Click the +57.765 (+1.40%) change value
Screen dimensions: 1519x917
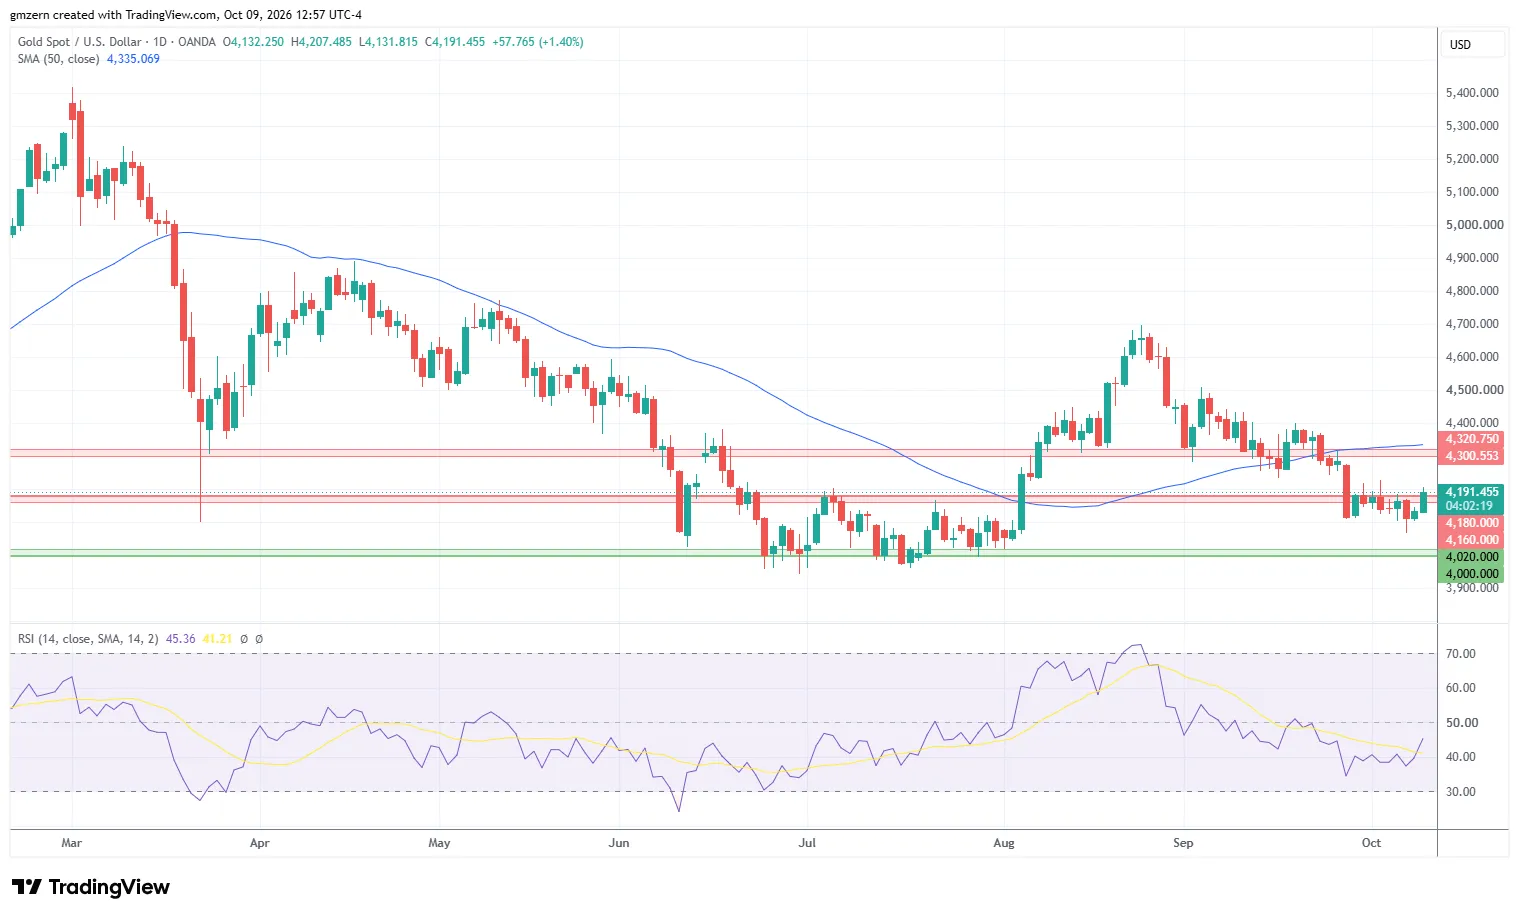[538, 42]
